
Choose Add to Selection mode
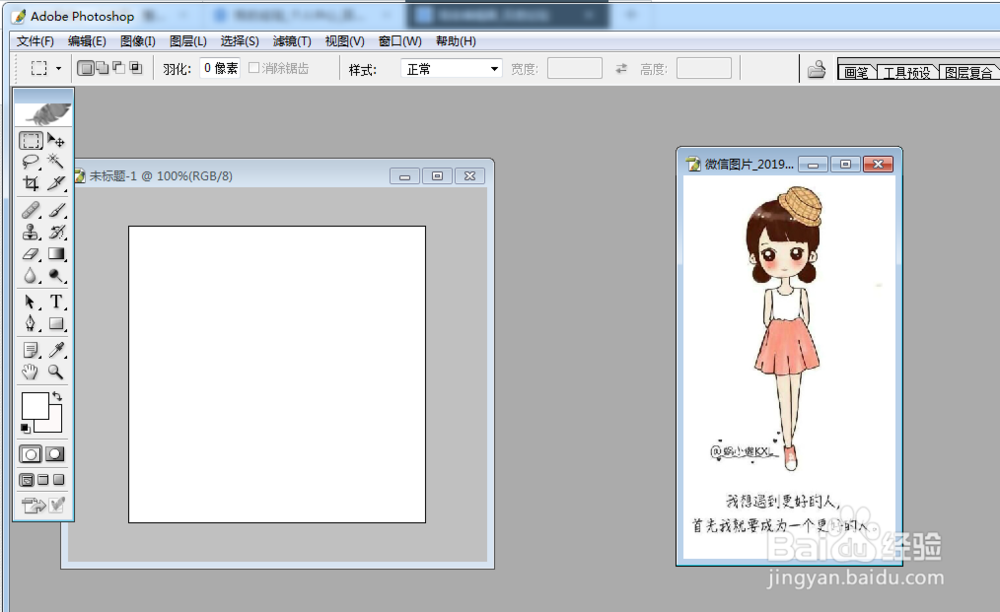pos(101,68)
